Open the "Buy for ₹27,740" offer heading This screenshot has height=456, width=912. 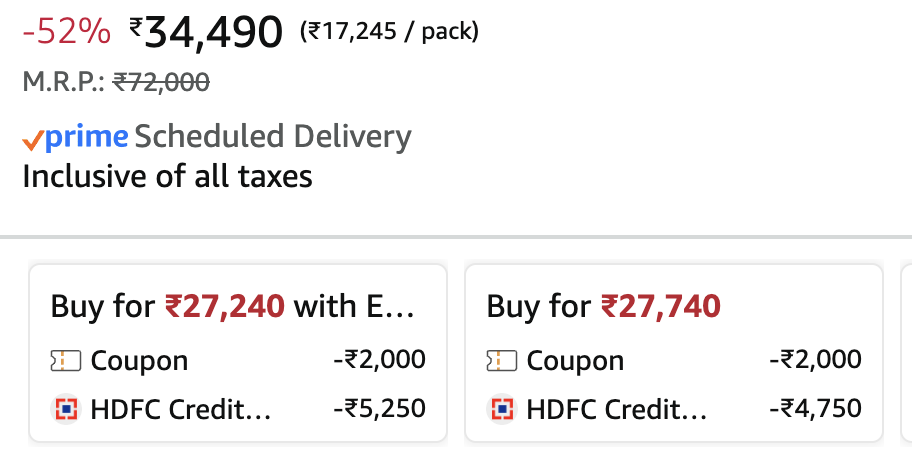click(603, 306)
